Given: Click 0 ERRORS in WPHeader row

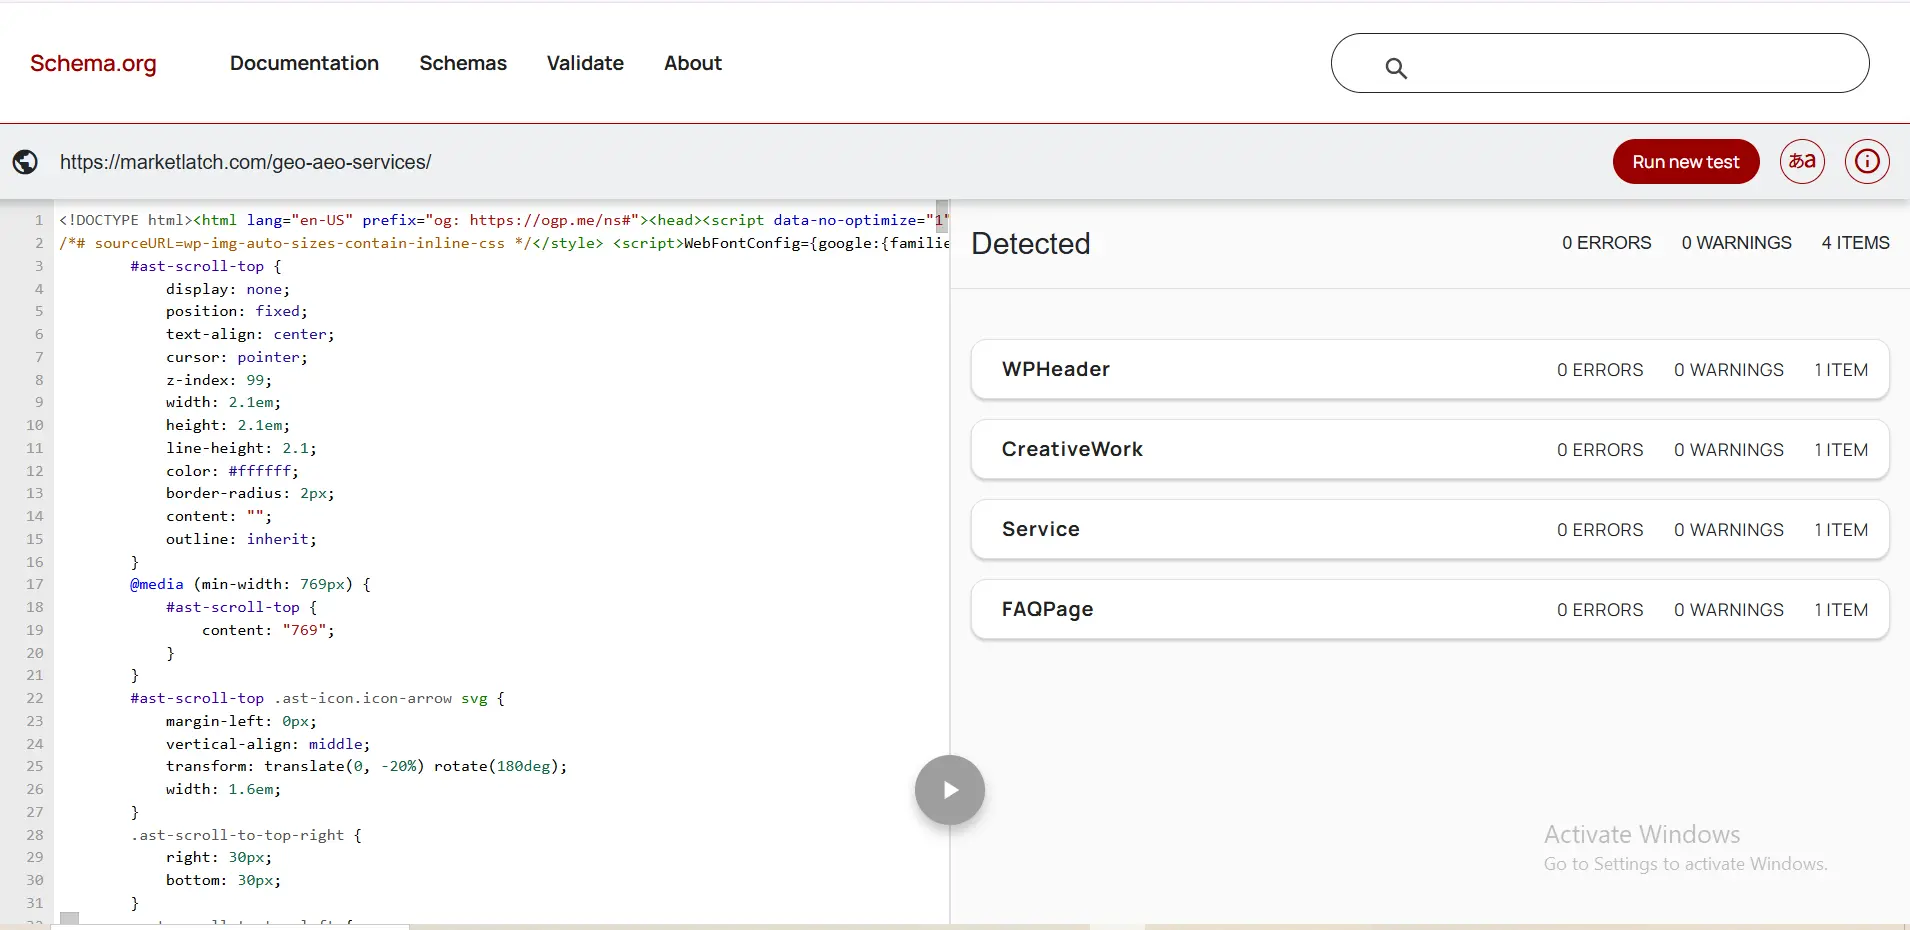Looking at the screenshot, I should tap(1600, 370).
